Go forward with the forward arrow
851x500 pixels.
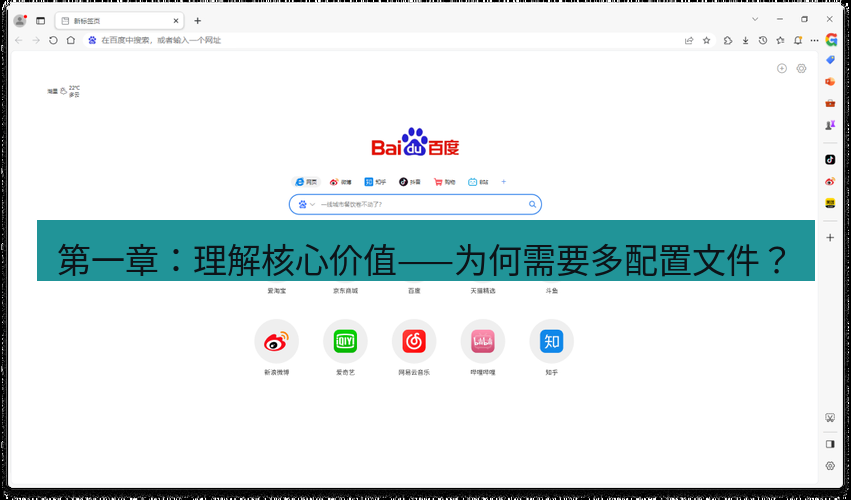pyautogui.click(x=36, y=40)
